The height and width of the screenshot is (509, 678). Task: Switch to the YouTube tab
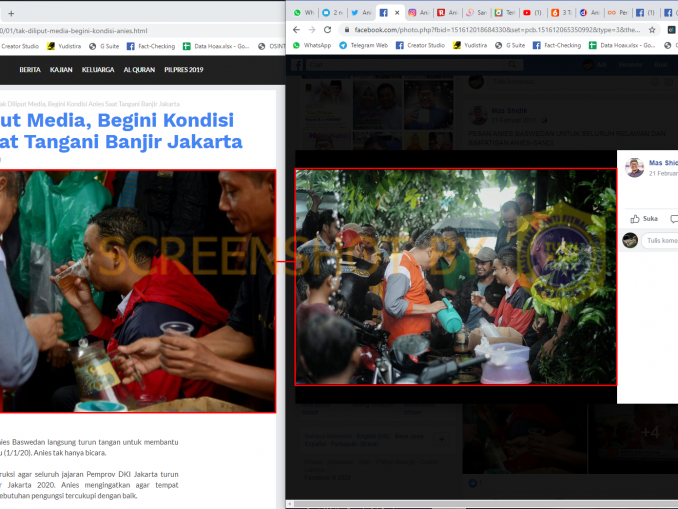coord(533,13)
